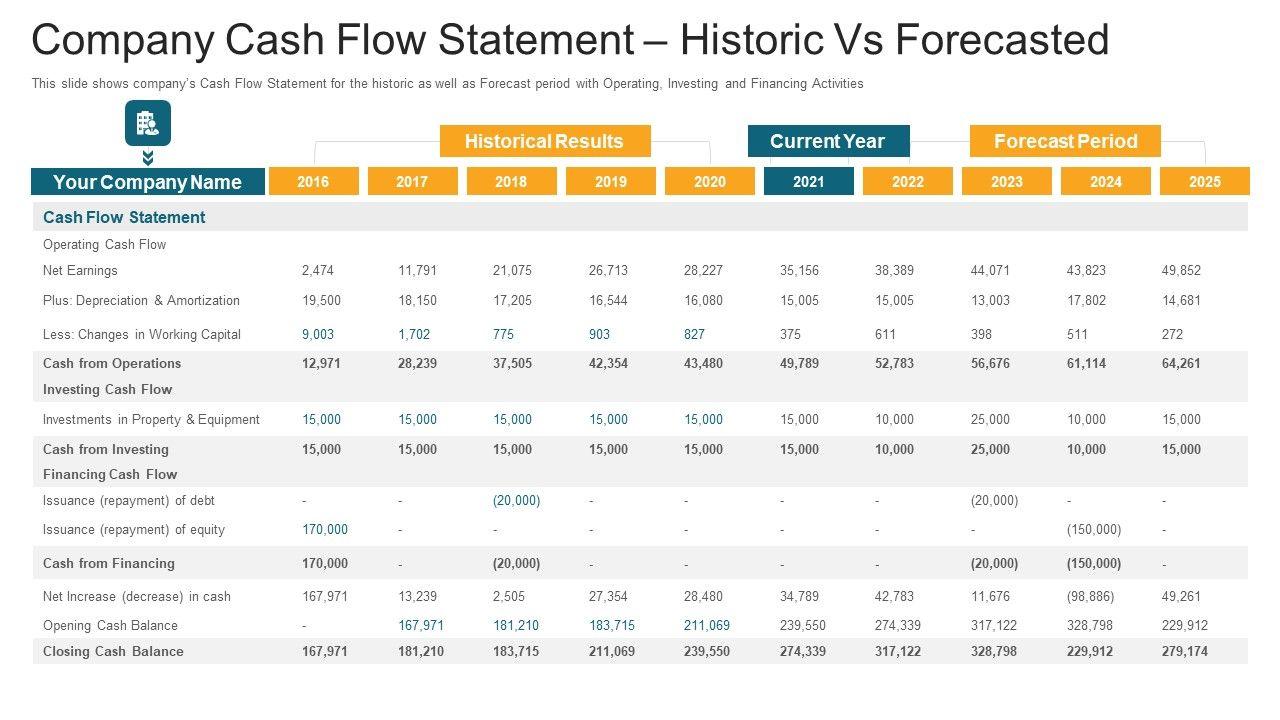Image resolution: width=1280 pixels, height=720 pixels.
Task: Select the Cash from Operations row label
Action: [x=112, y=363]
